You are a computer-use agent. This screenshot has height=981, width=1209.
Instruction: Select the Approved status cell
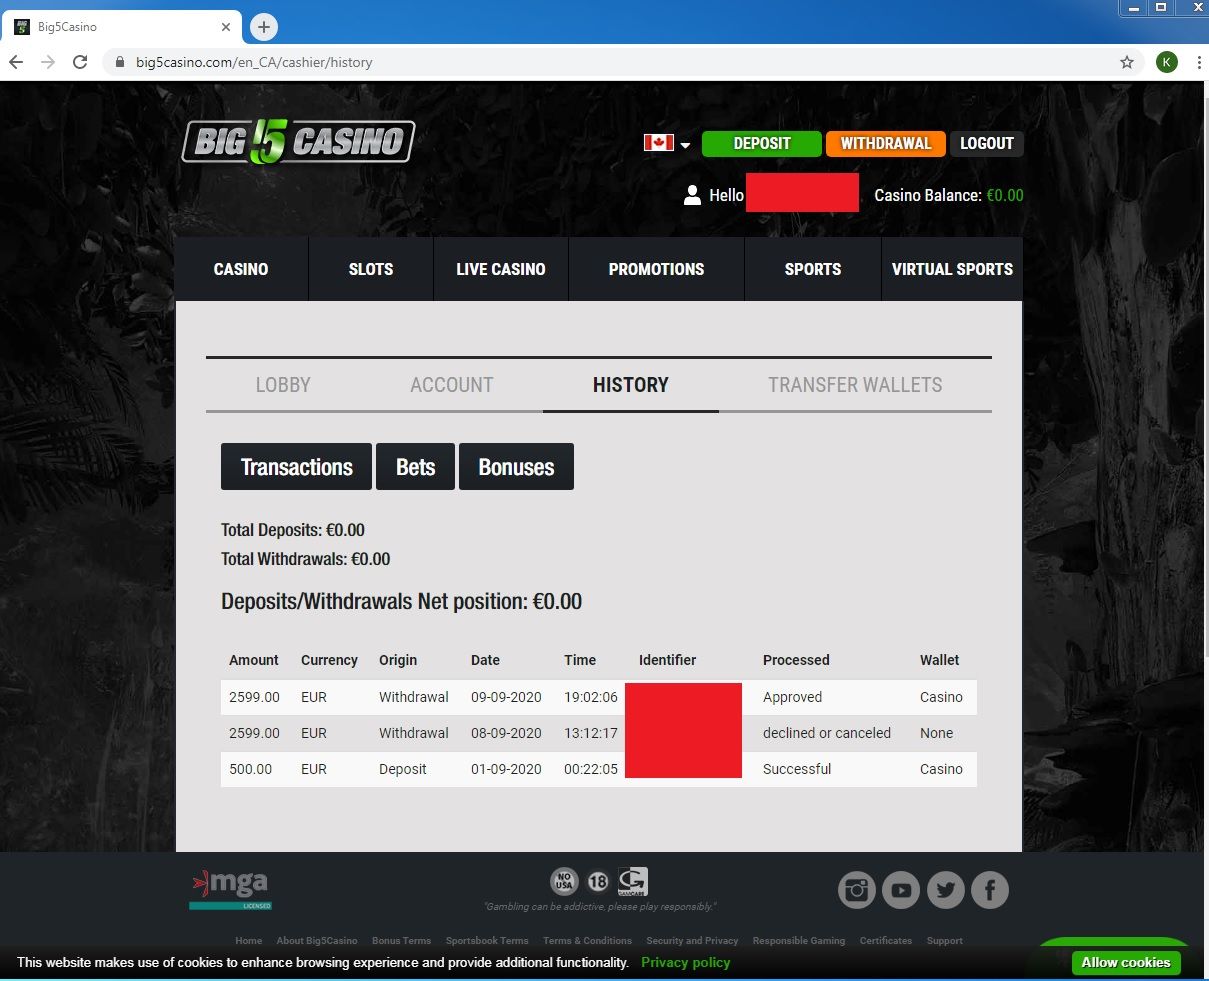pyautogui.click(x=792, y=697)
